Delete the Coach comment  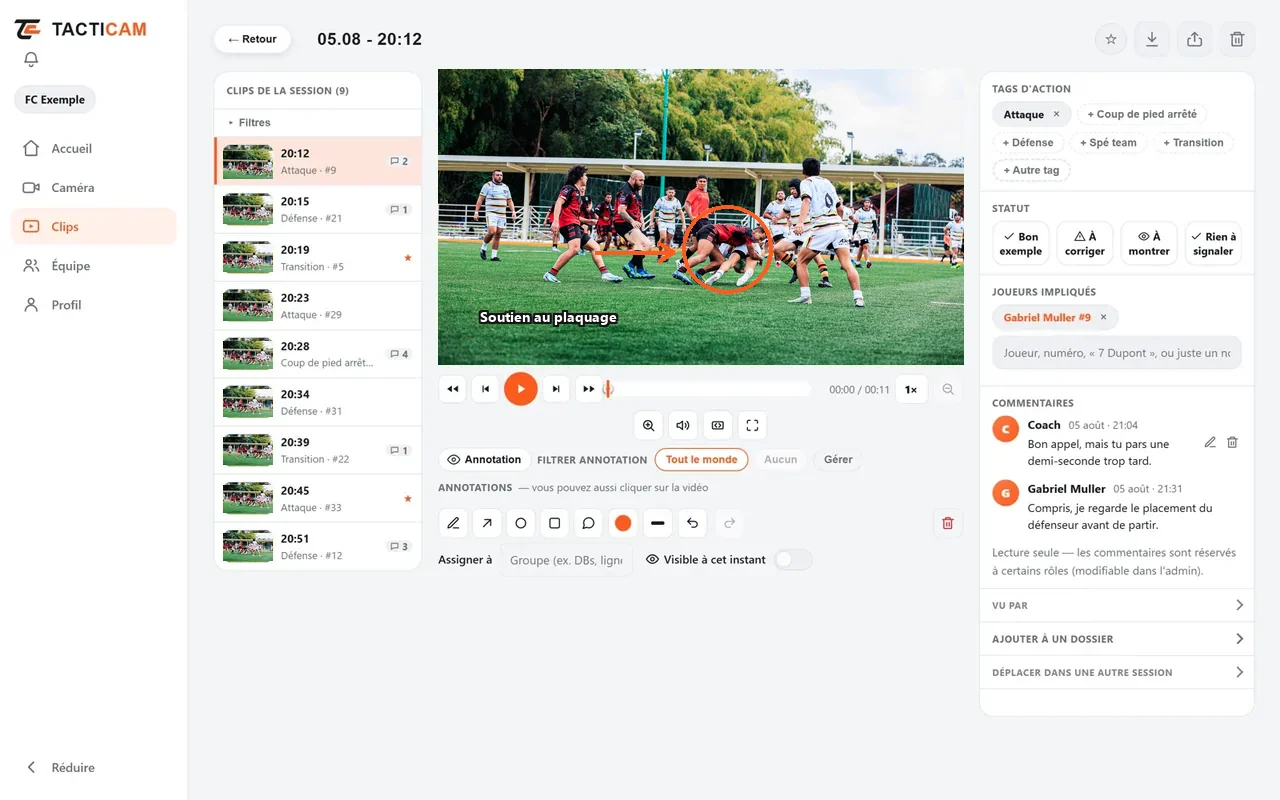point(1232,442)
